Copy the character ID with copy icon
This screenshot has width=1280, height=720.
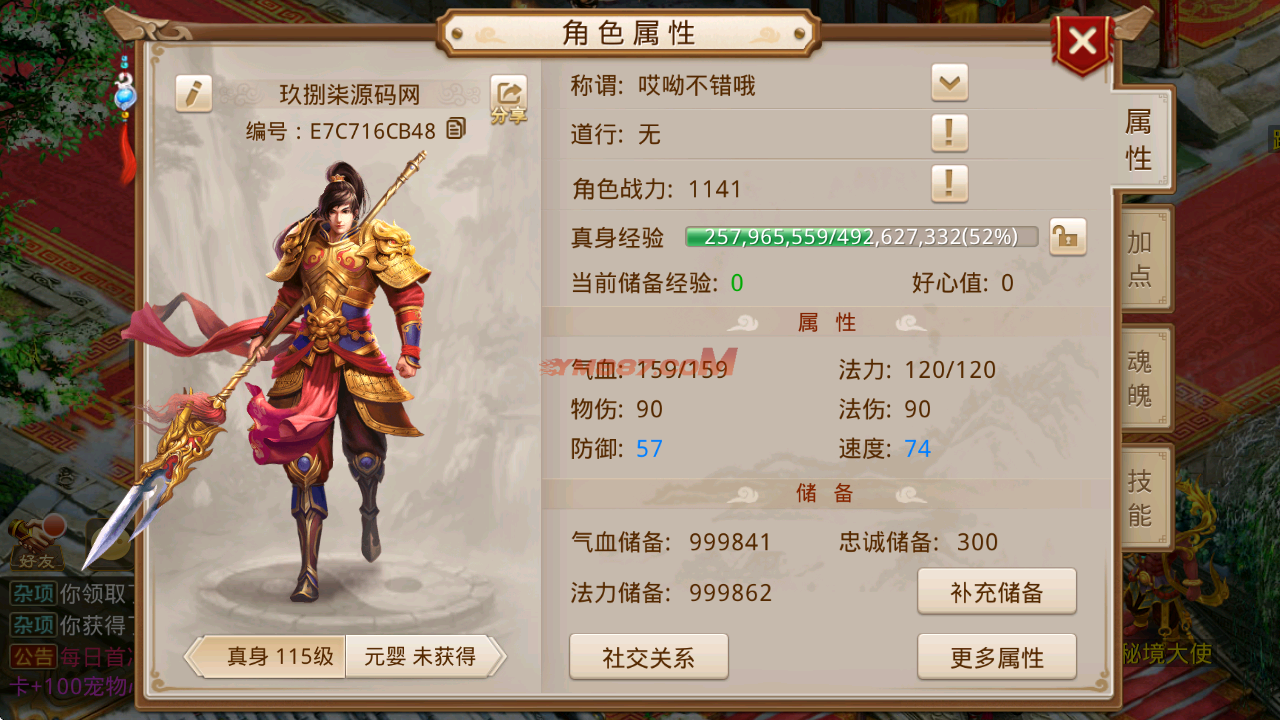pos(456,129)
